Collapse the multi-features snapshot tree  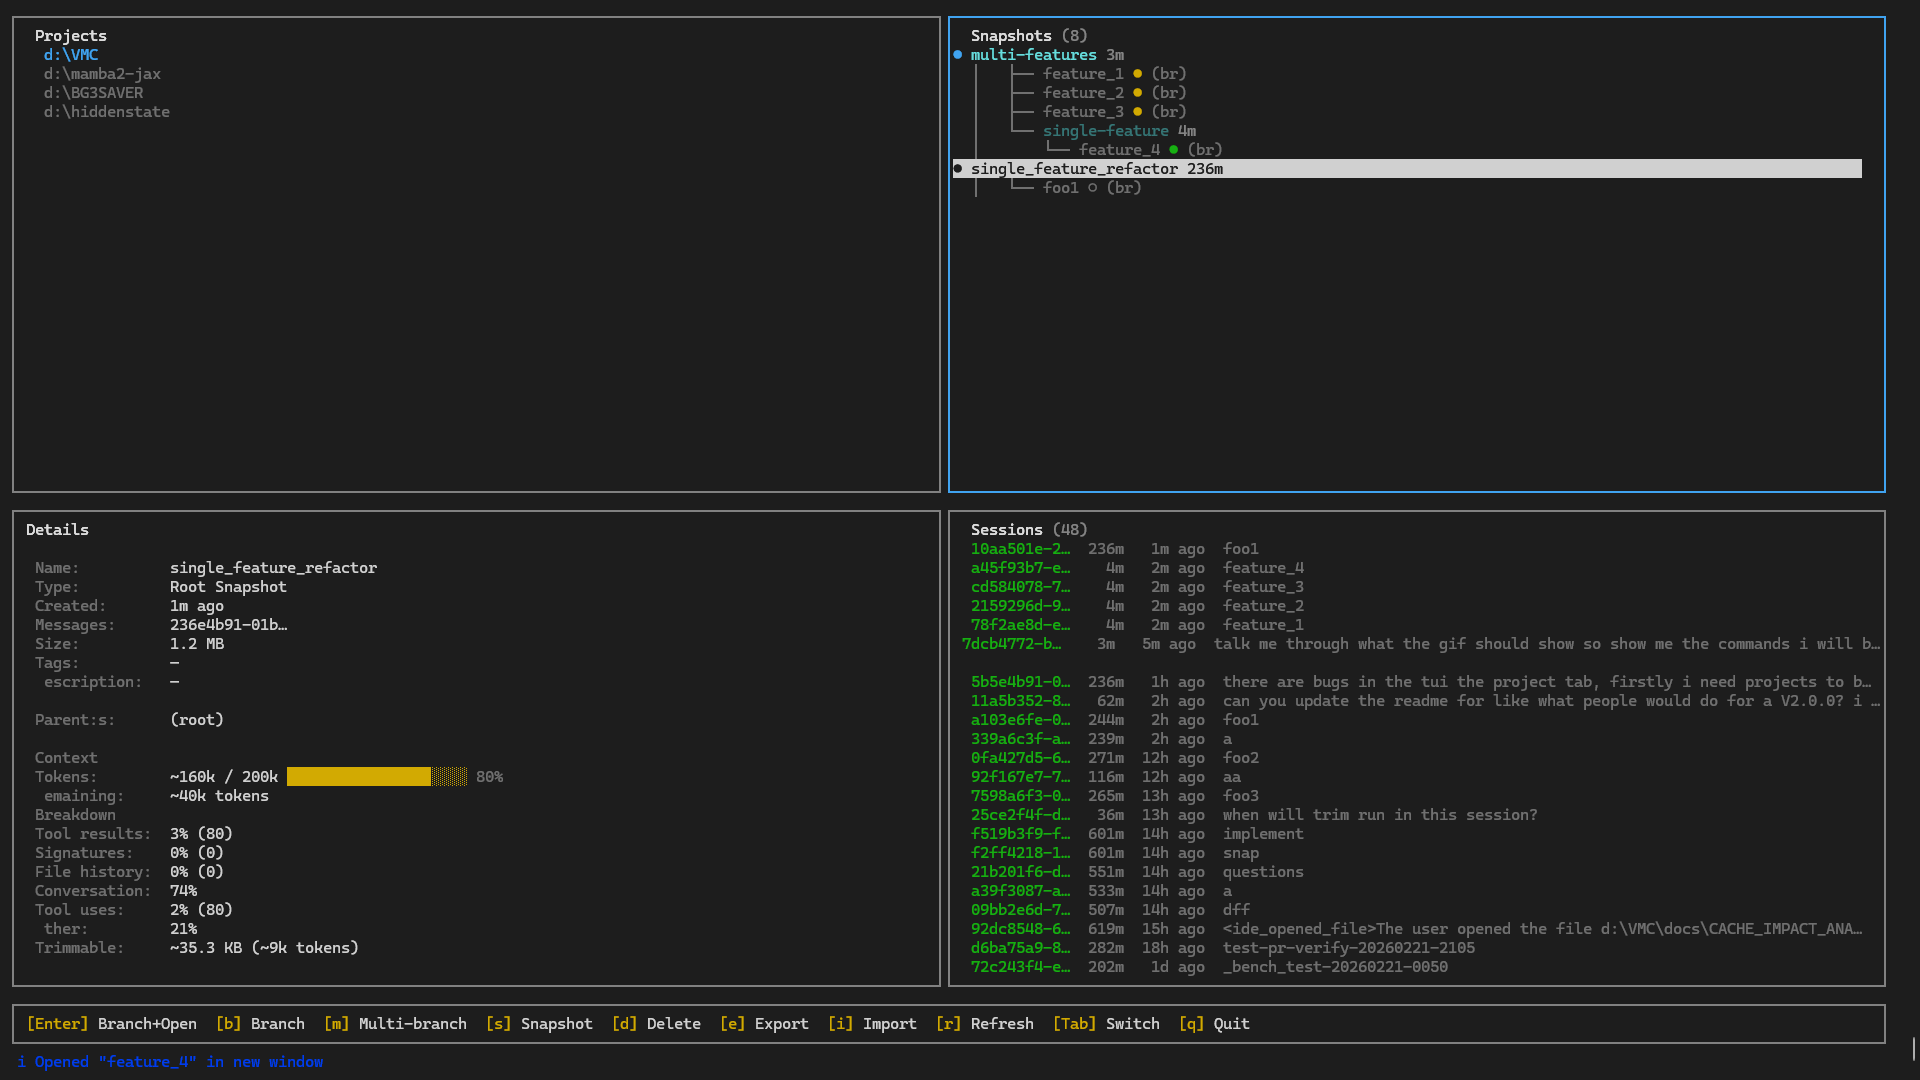point(1034,55)
